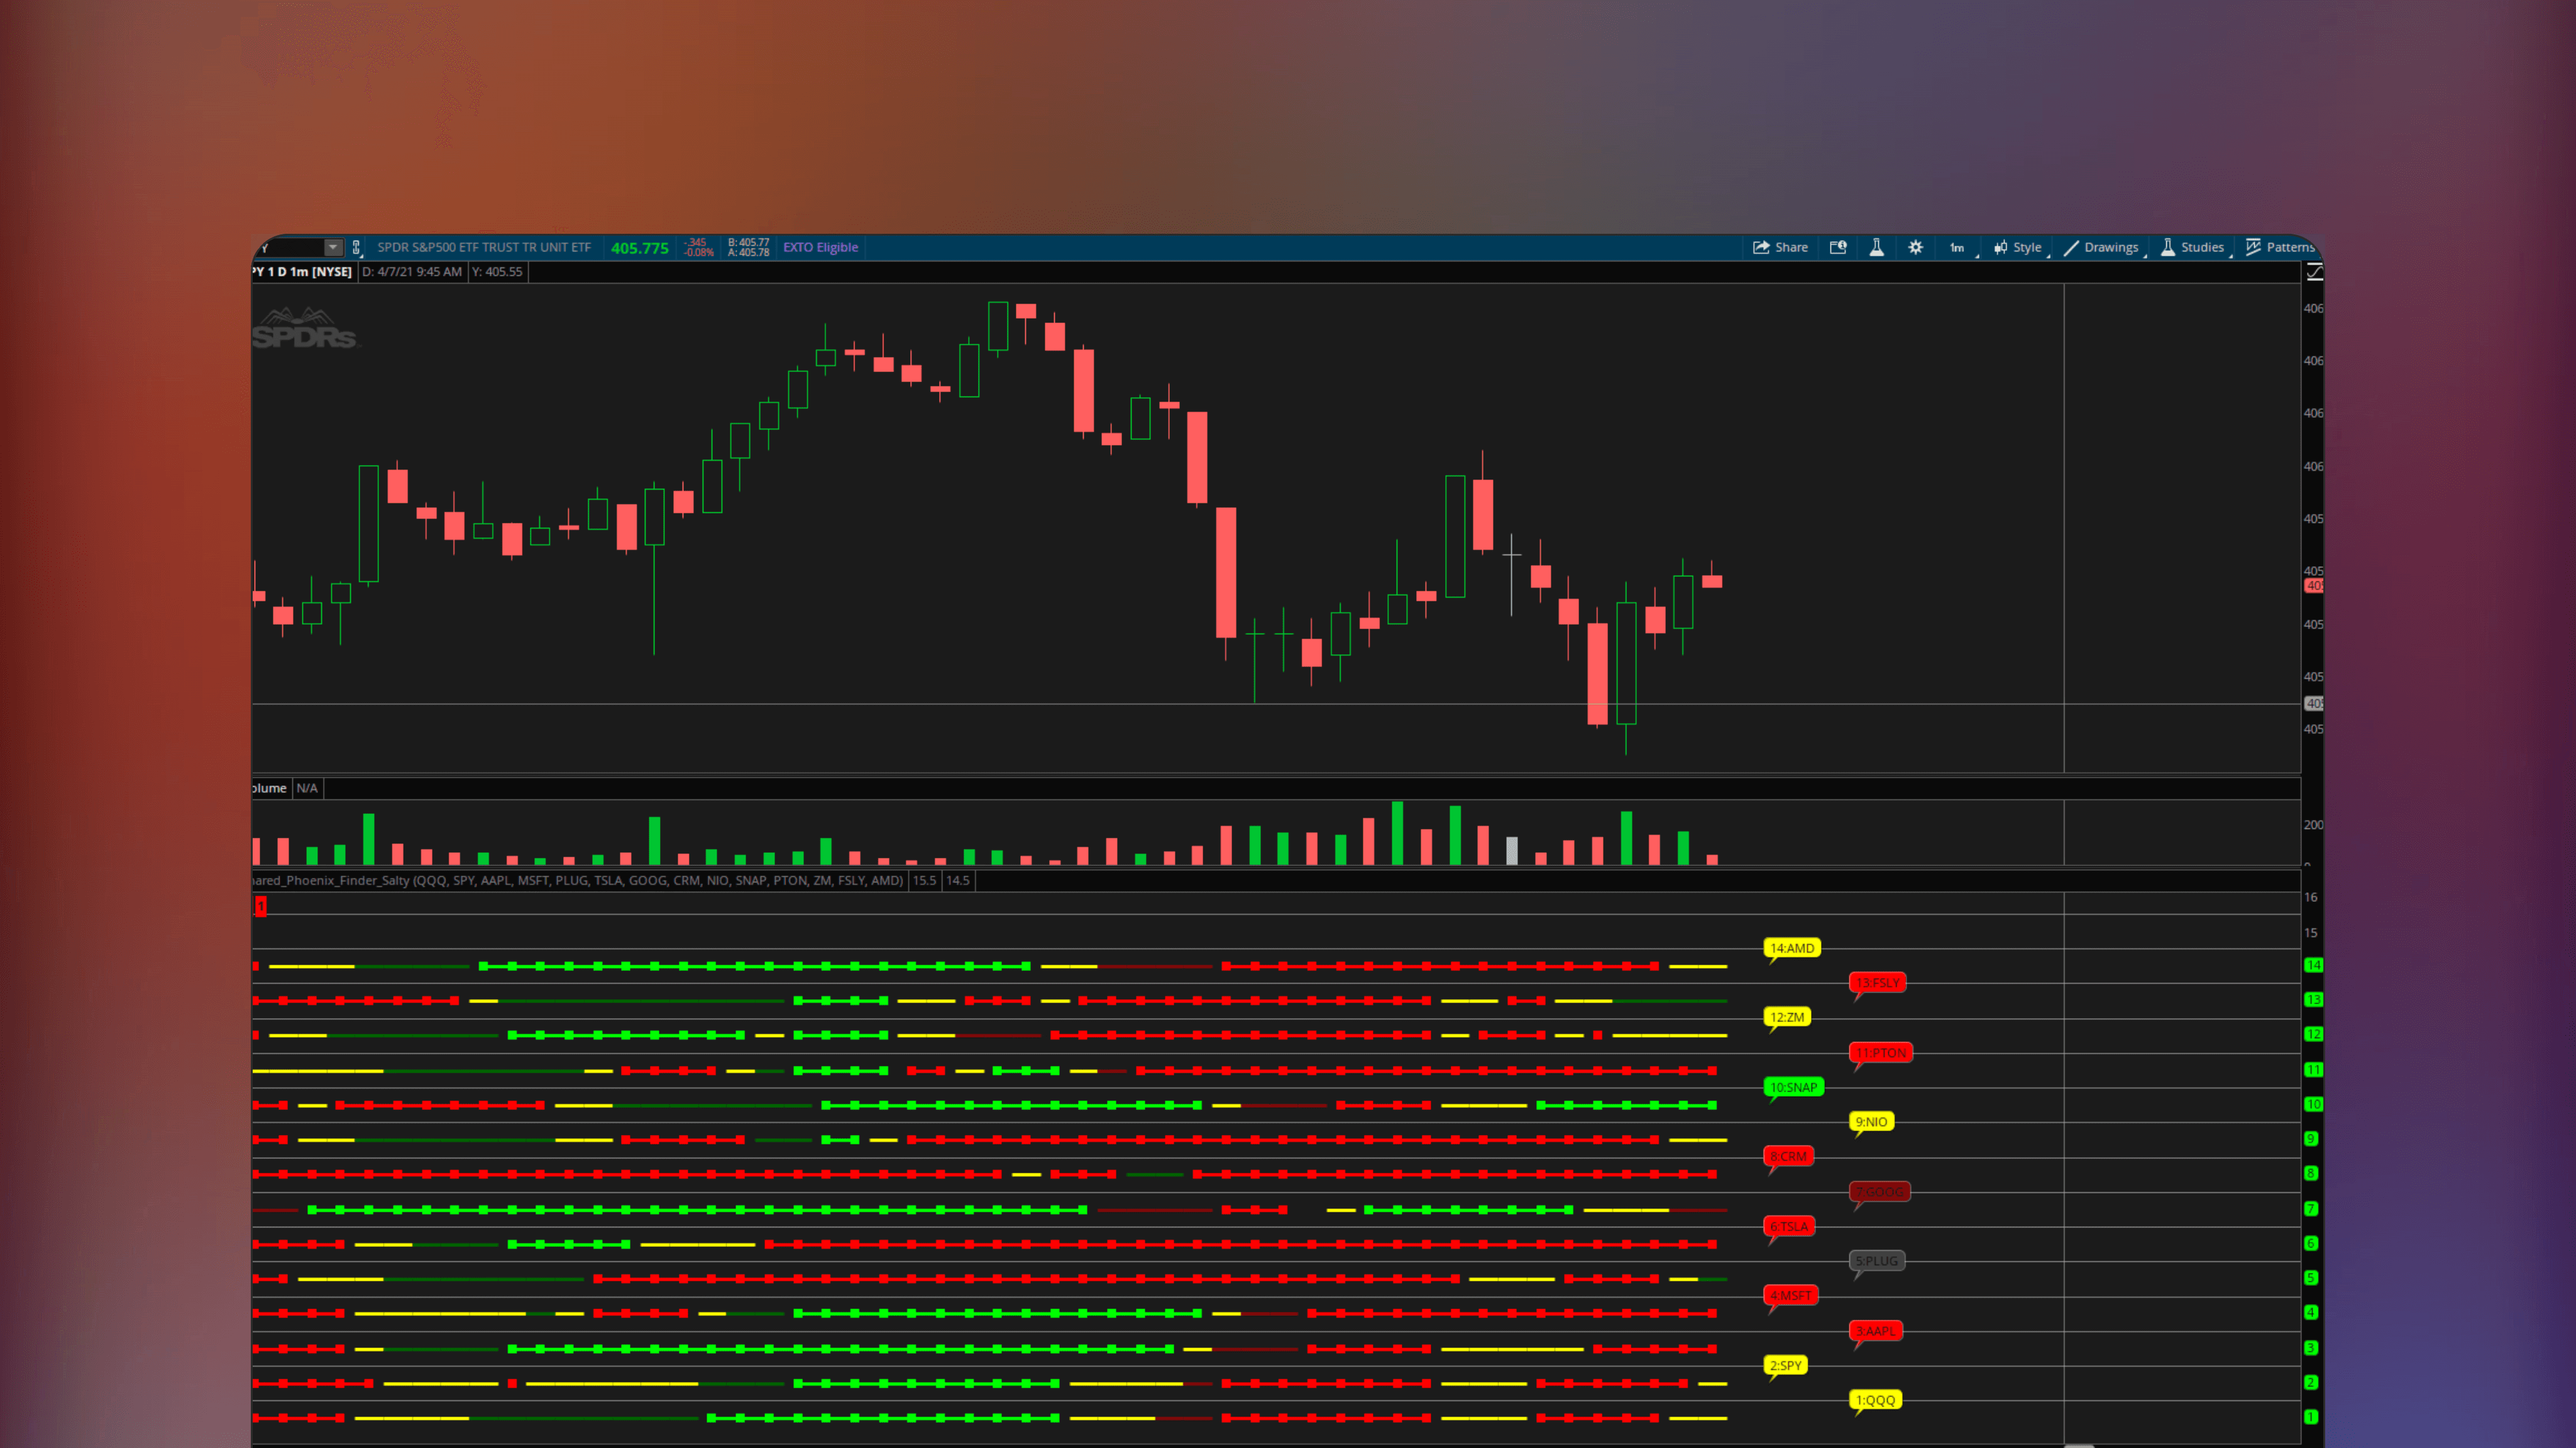Click the flask icon left of the gear
This screenshot has width=2576, height=1448.
click(1877, 247)
